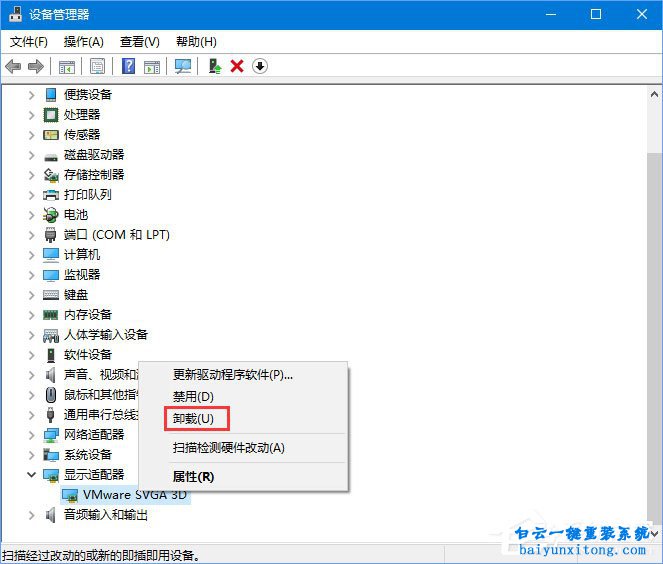Screen dimensions: 663x564
Task: Expand the 网络适配器 node
Action: (31, 435)
